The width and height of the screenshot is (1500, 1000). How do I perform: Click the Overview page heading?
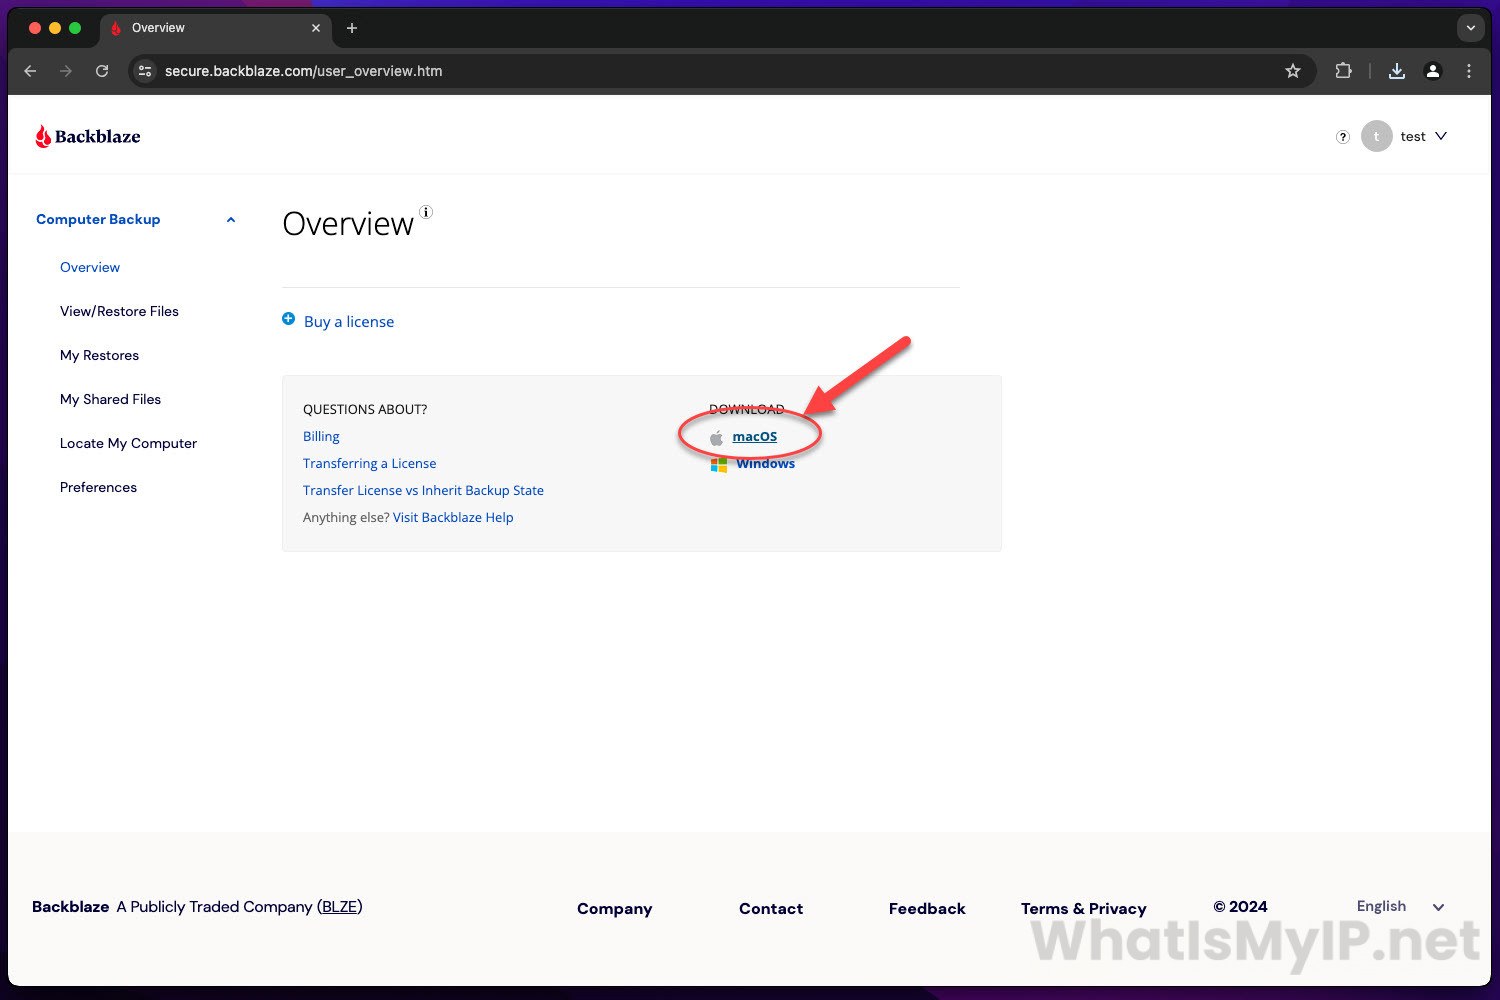(x=348, y=224)
